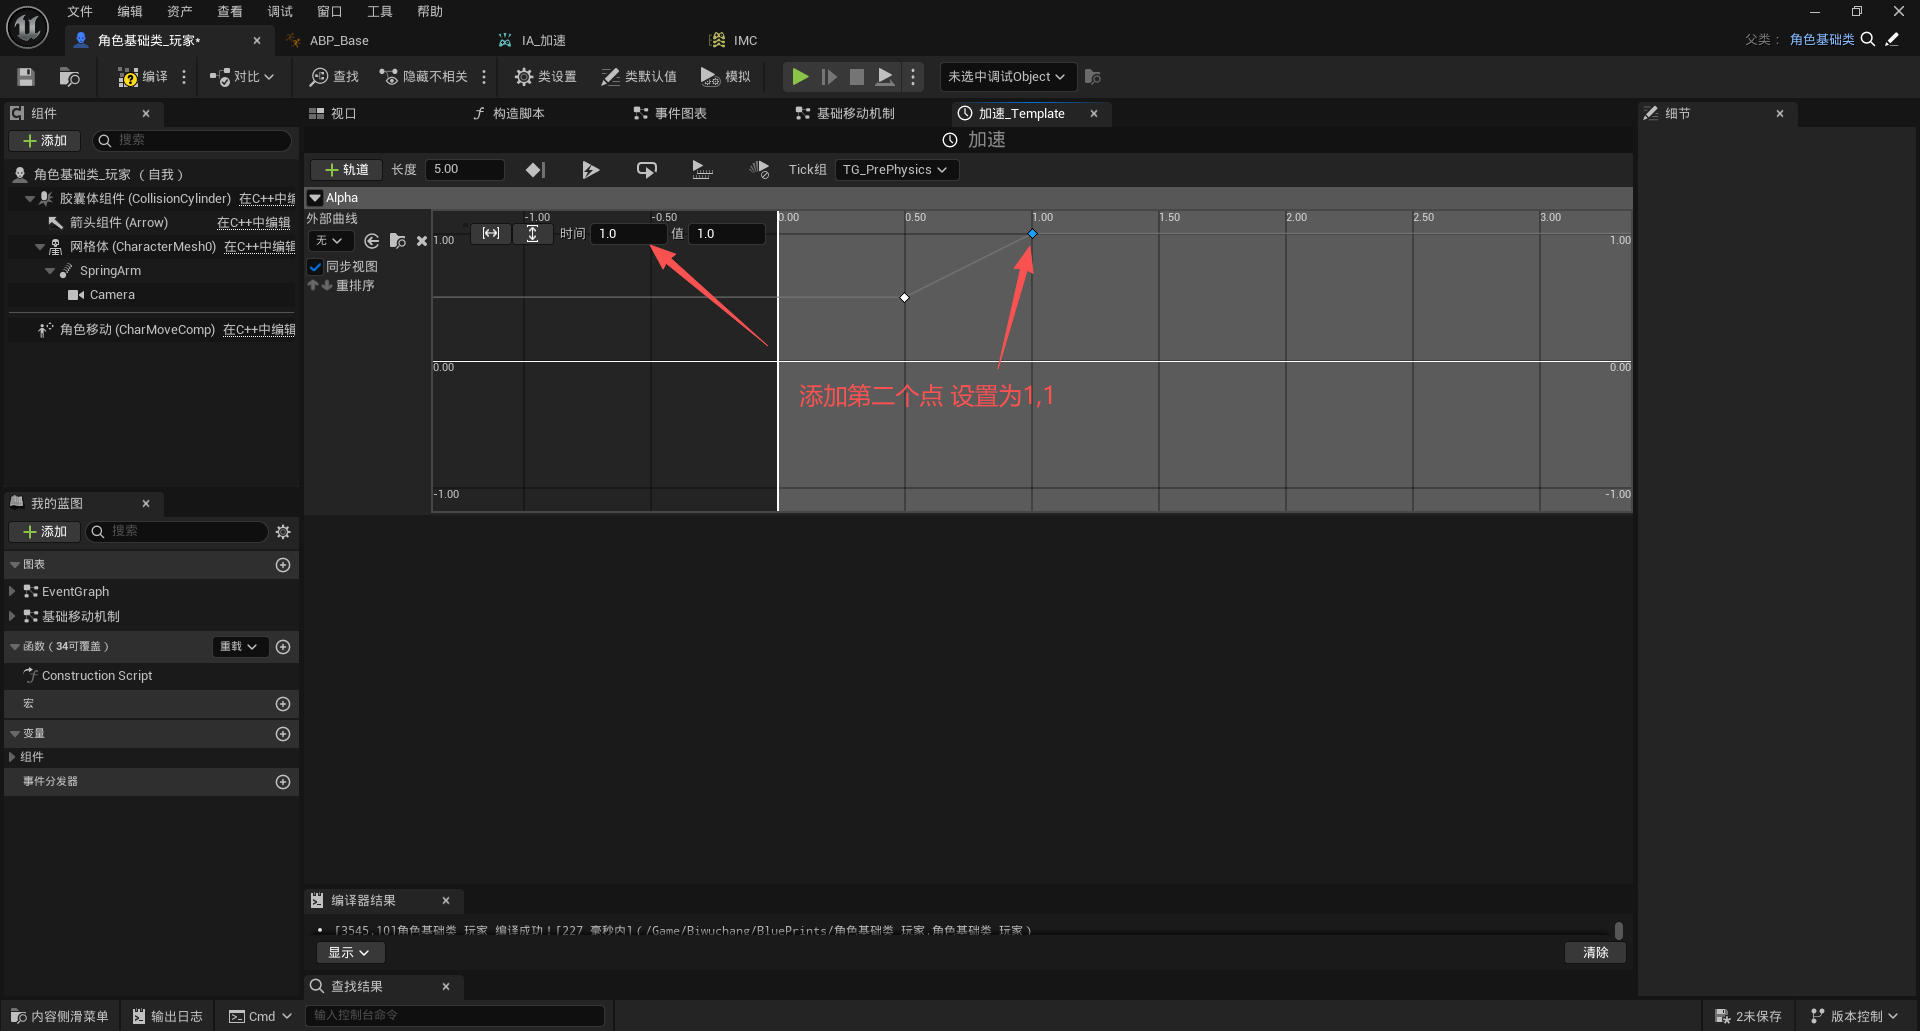This screenshot has width=1920, height=1031.
Task: Click the frame-advance step button
Action: (829, 77)
